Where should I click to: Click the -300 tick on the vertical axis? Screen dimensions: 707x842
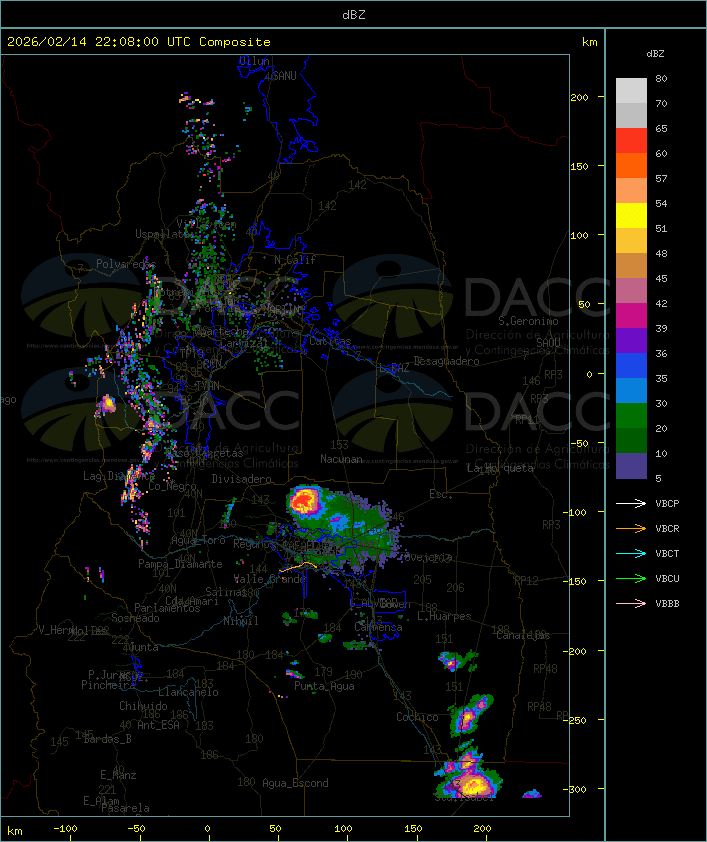point(574,789)
